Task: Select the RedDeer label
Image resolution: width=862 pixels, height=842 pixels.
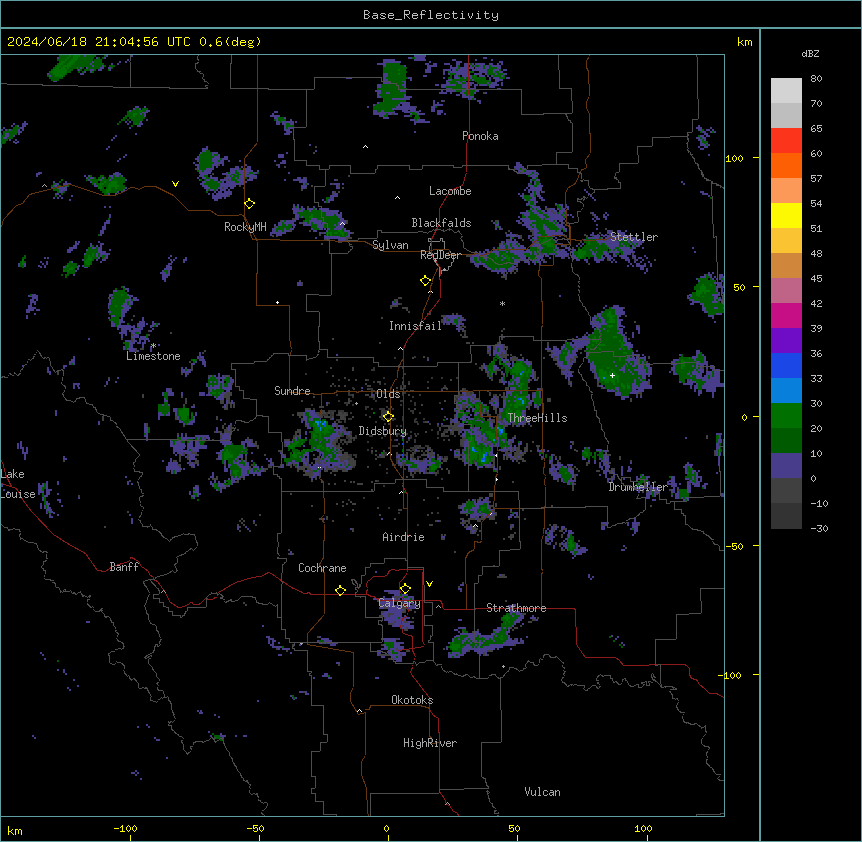Action: point(440,255)
